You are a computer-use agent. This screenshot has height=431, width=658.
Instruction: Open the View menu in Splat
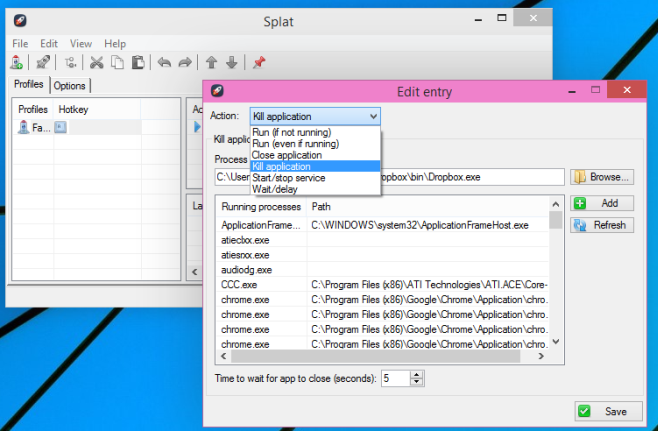(81, 44)
